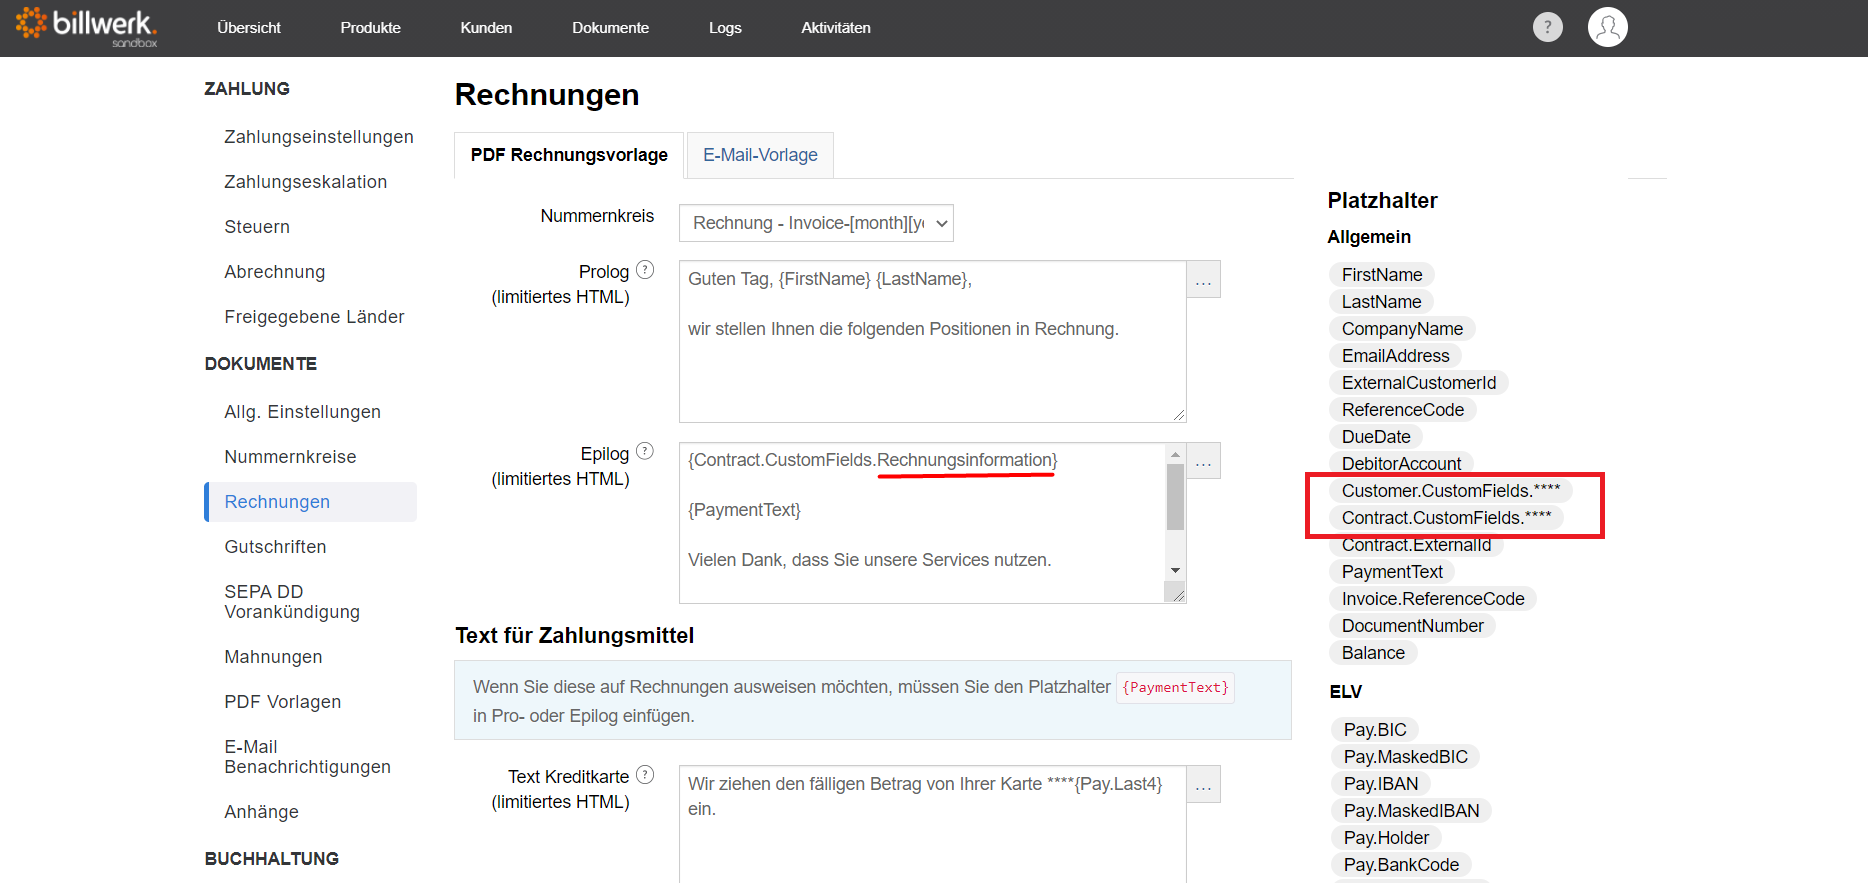The height and width of the screenshot is (883, 1868).
Task: Open Aktivitäten in top navigation
Action: 836,28
